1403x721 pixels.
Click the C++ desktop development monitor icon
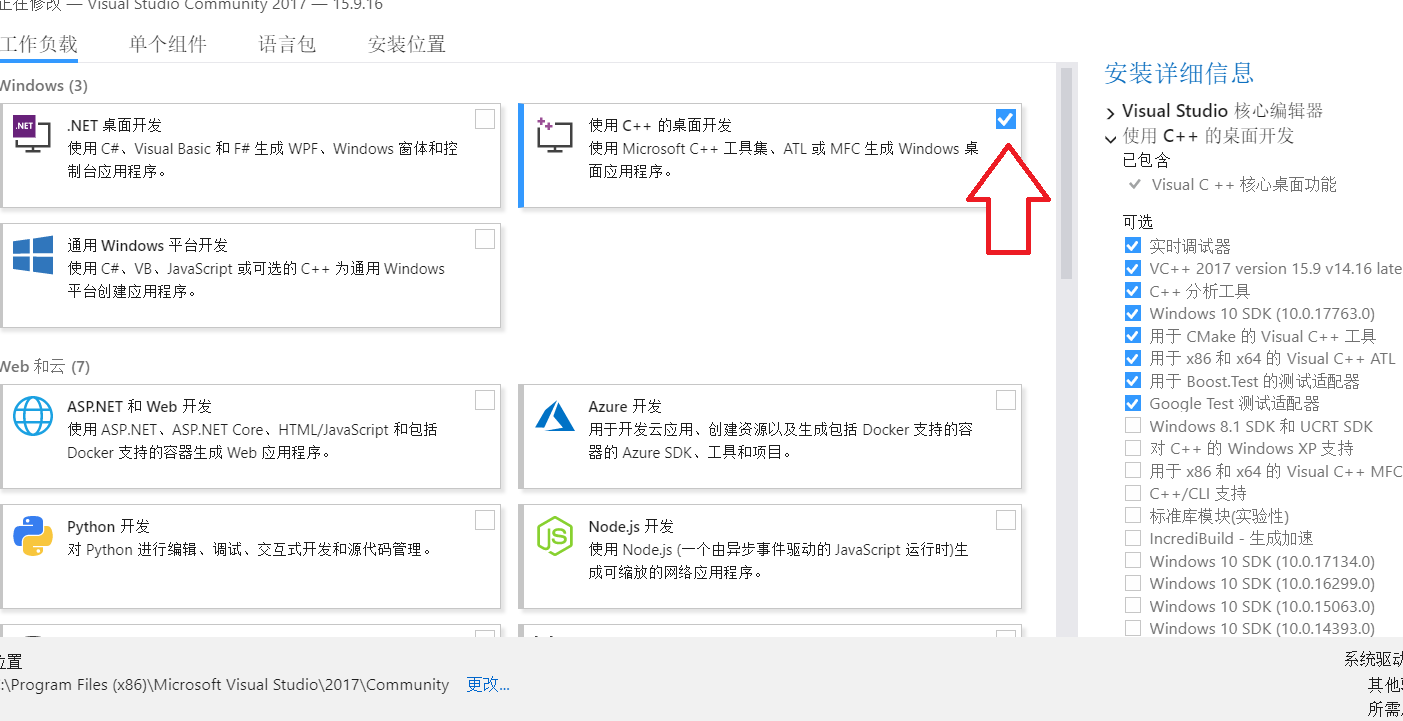[554, 135]
